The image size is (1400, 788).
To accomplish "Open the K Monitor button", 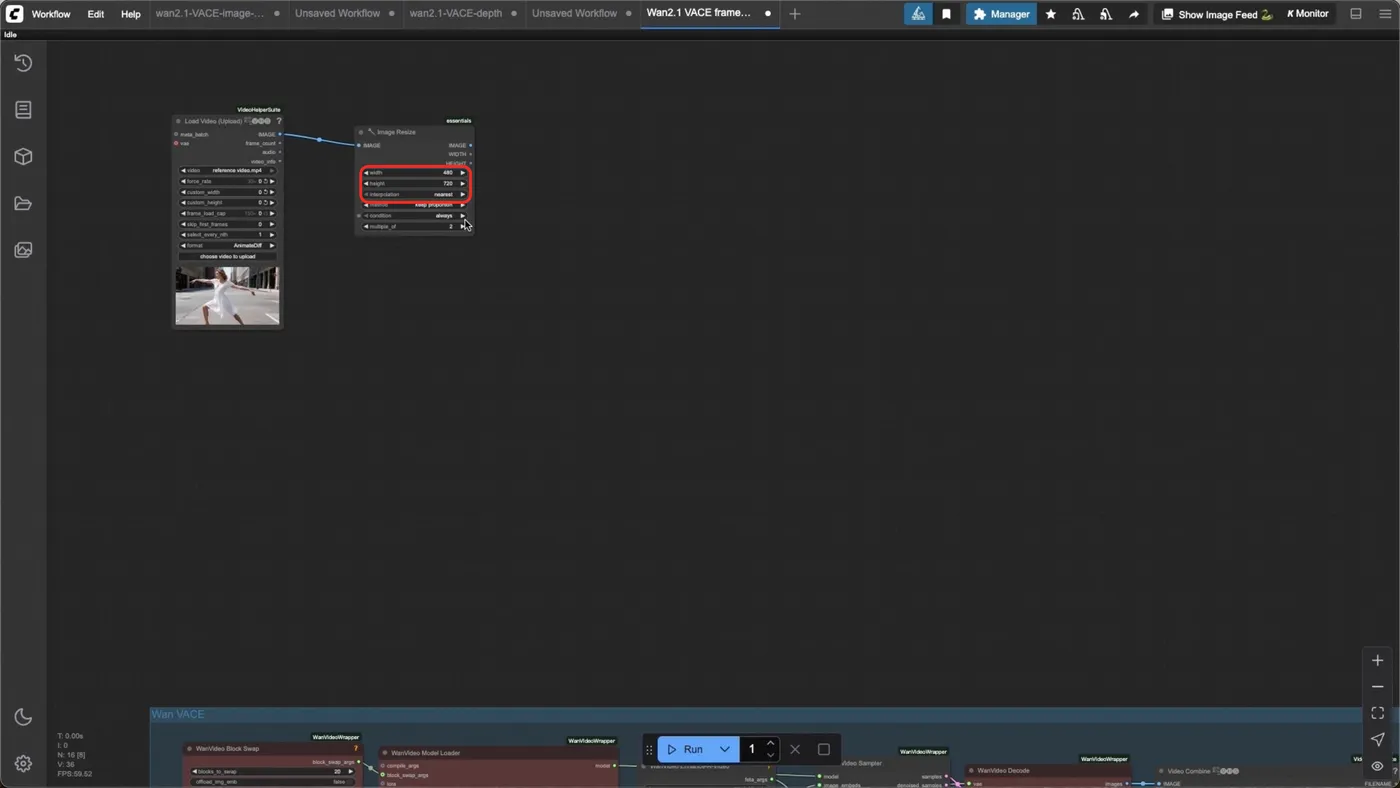I will click(x=1308, y=14).
